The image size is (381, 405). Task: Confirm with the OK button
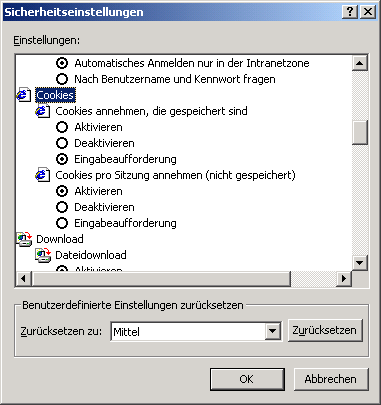pos(247,379)
